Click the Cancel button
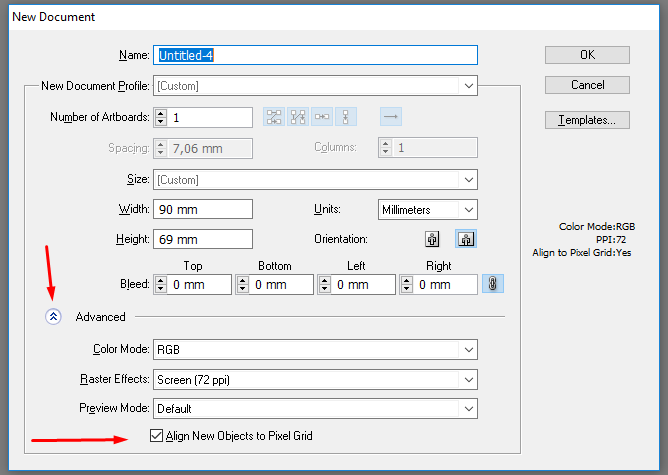668x475 pixels. [x=587, y=85]
